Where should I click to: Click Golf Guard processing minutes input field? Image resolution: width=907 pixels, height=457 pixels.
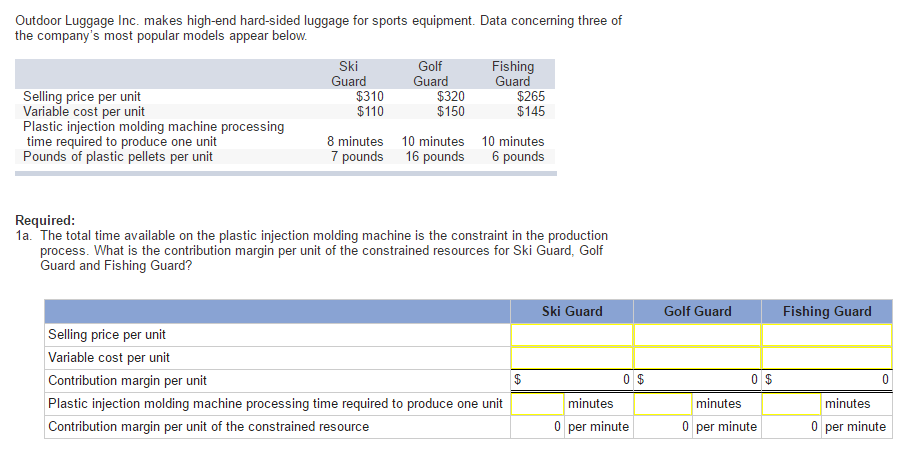coord(663,404)
